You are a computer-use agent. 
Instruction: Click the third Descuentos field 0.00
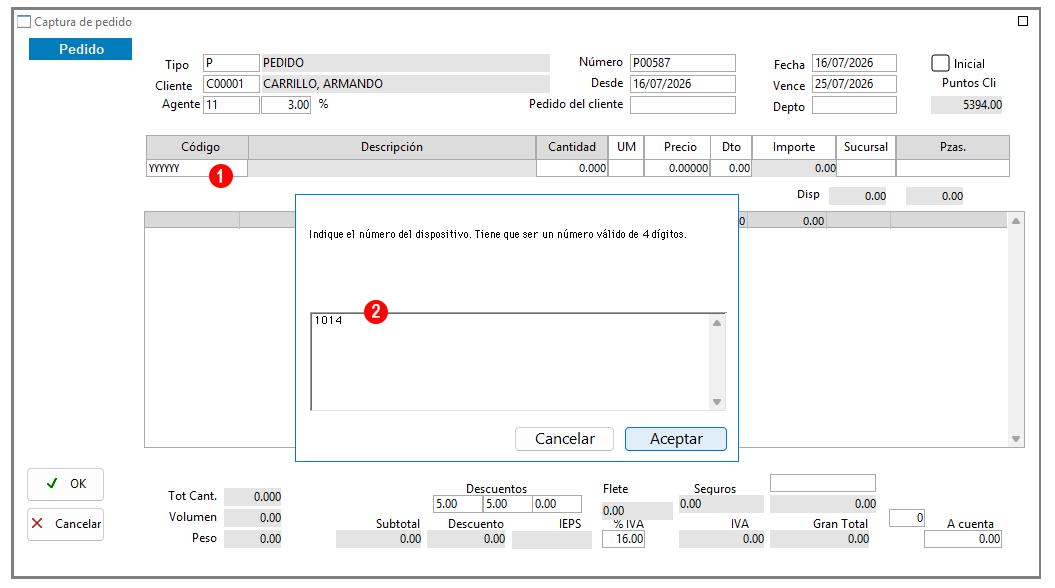tap(556, 504)
